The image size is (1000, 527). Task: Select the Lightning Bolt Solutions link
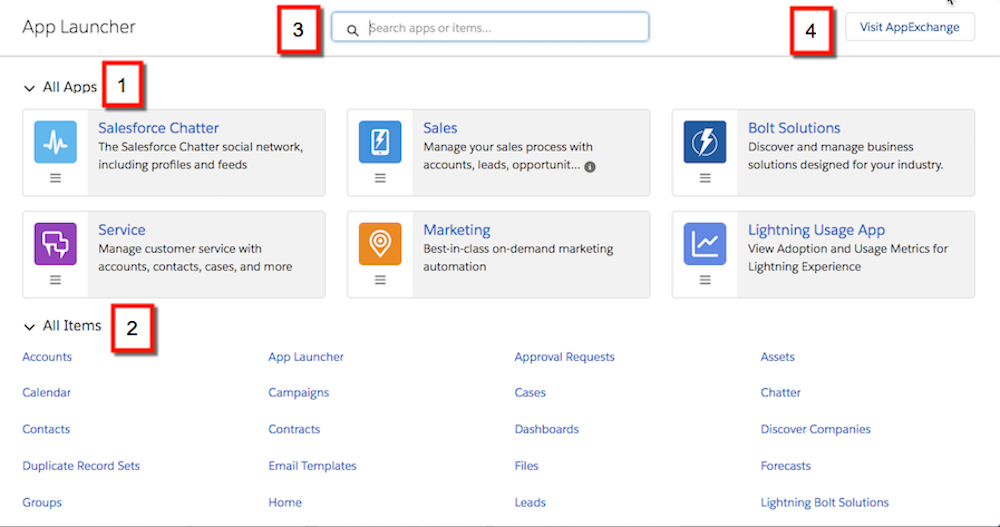point(825,502)
